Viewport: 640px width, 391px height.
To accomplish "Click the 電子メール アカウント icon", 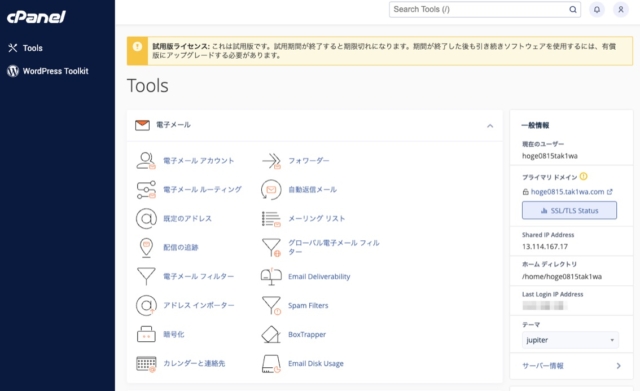I will 146,161.
